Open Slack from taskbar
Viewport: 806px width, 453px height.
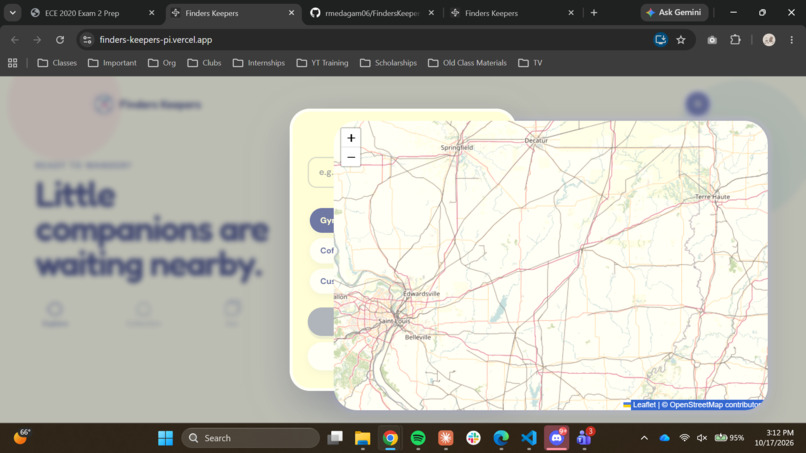click(473, 438)
